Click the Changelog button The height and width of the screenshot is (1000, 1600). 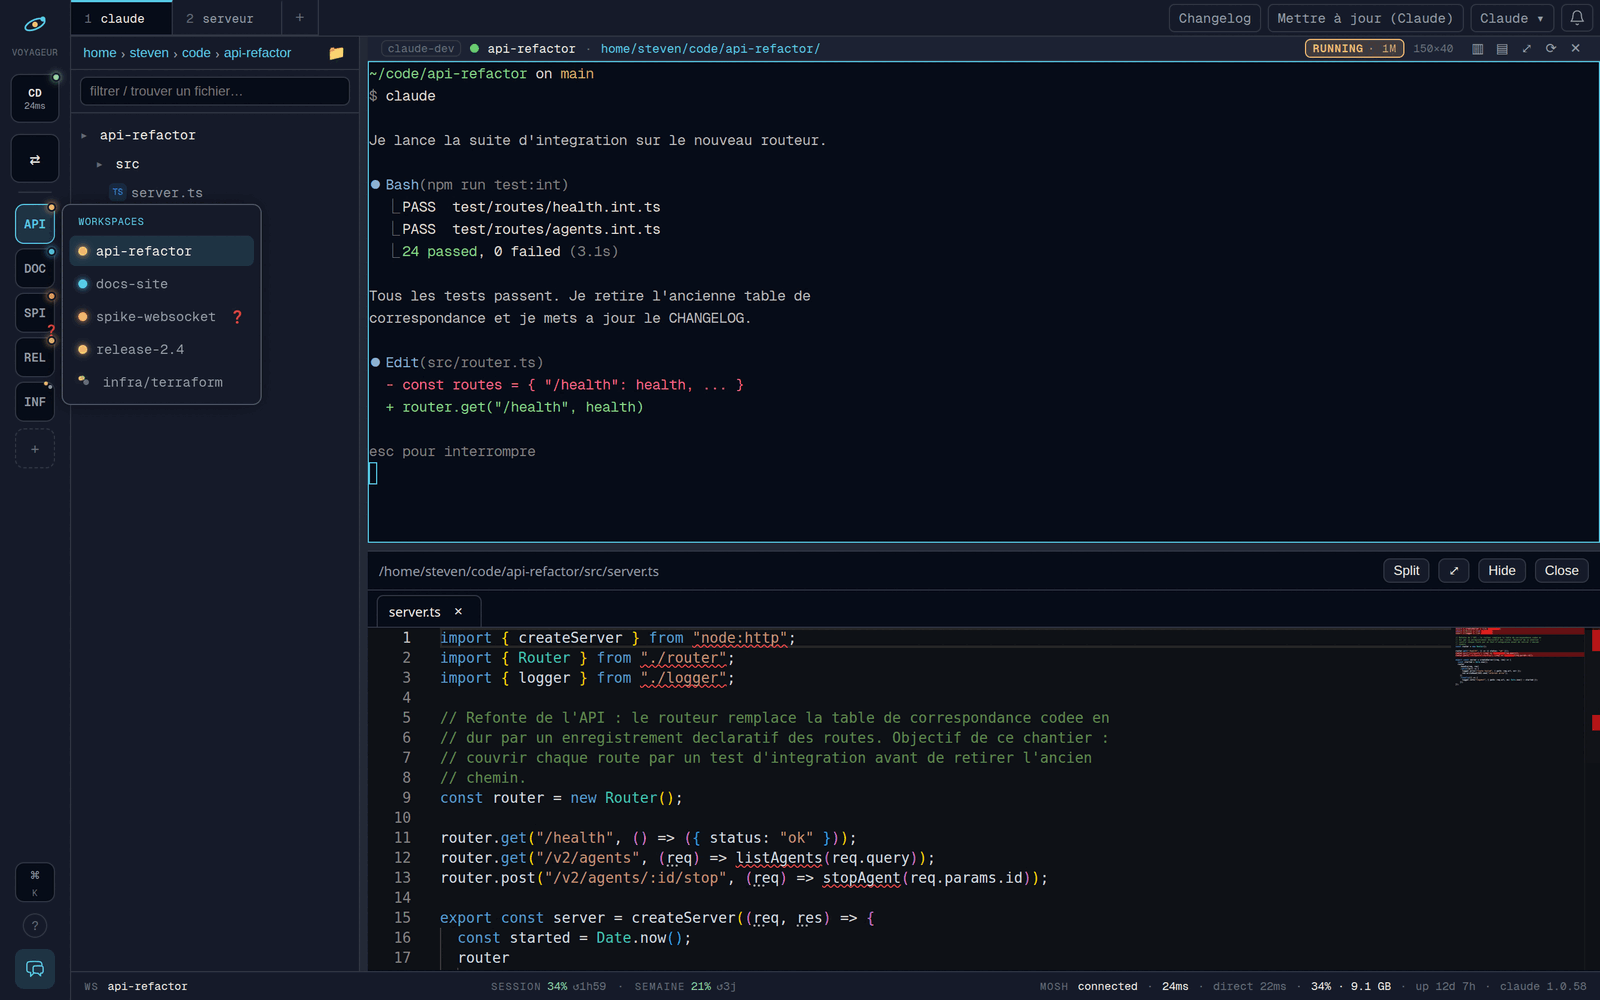click(1214, 18)
